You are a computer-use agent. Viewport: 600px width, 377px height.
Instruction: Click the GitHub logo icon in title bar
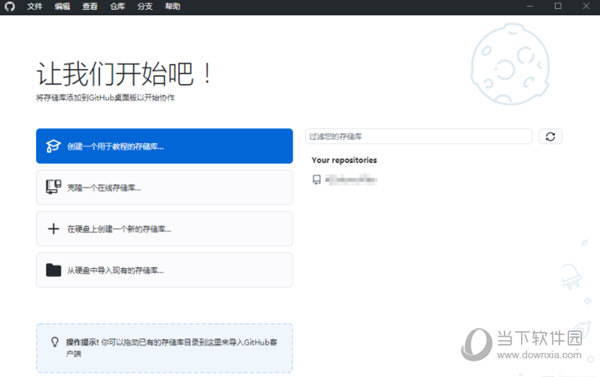coord(10,7)
